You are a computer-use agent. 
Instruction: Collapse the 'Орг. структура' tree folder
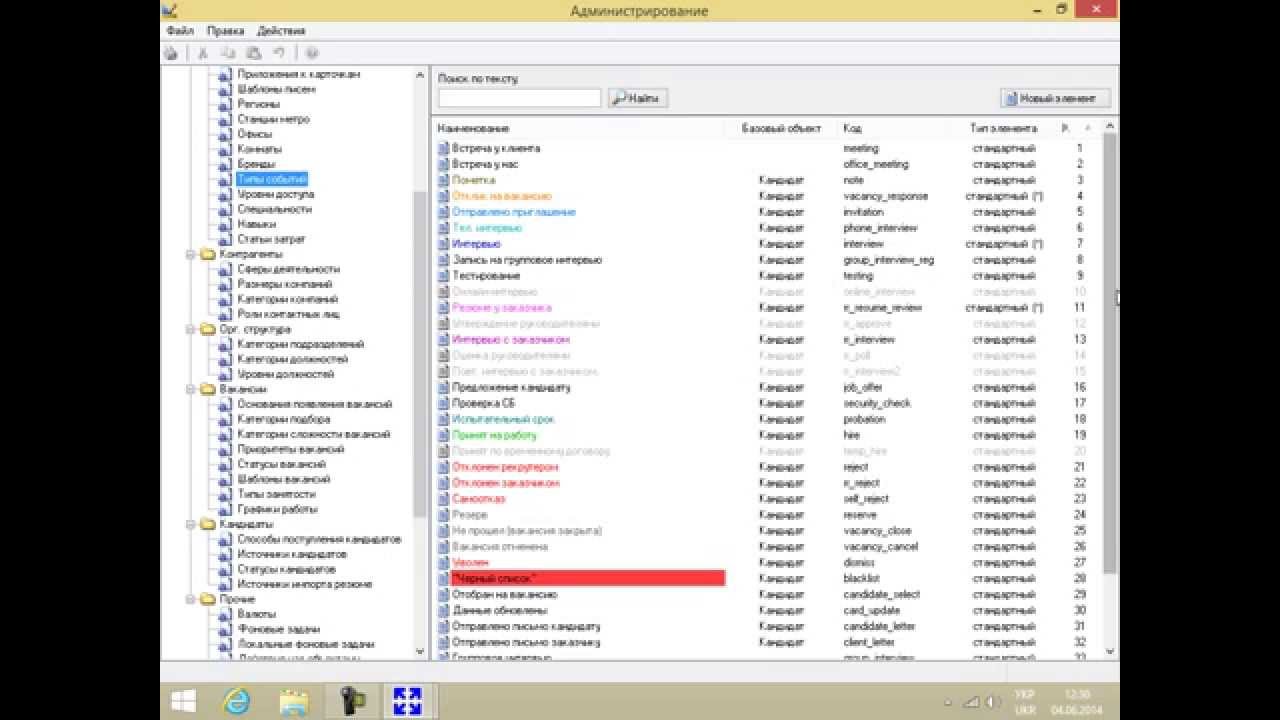191,329
